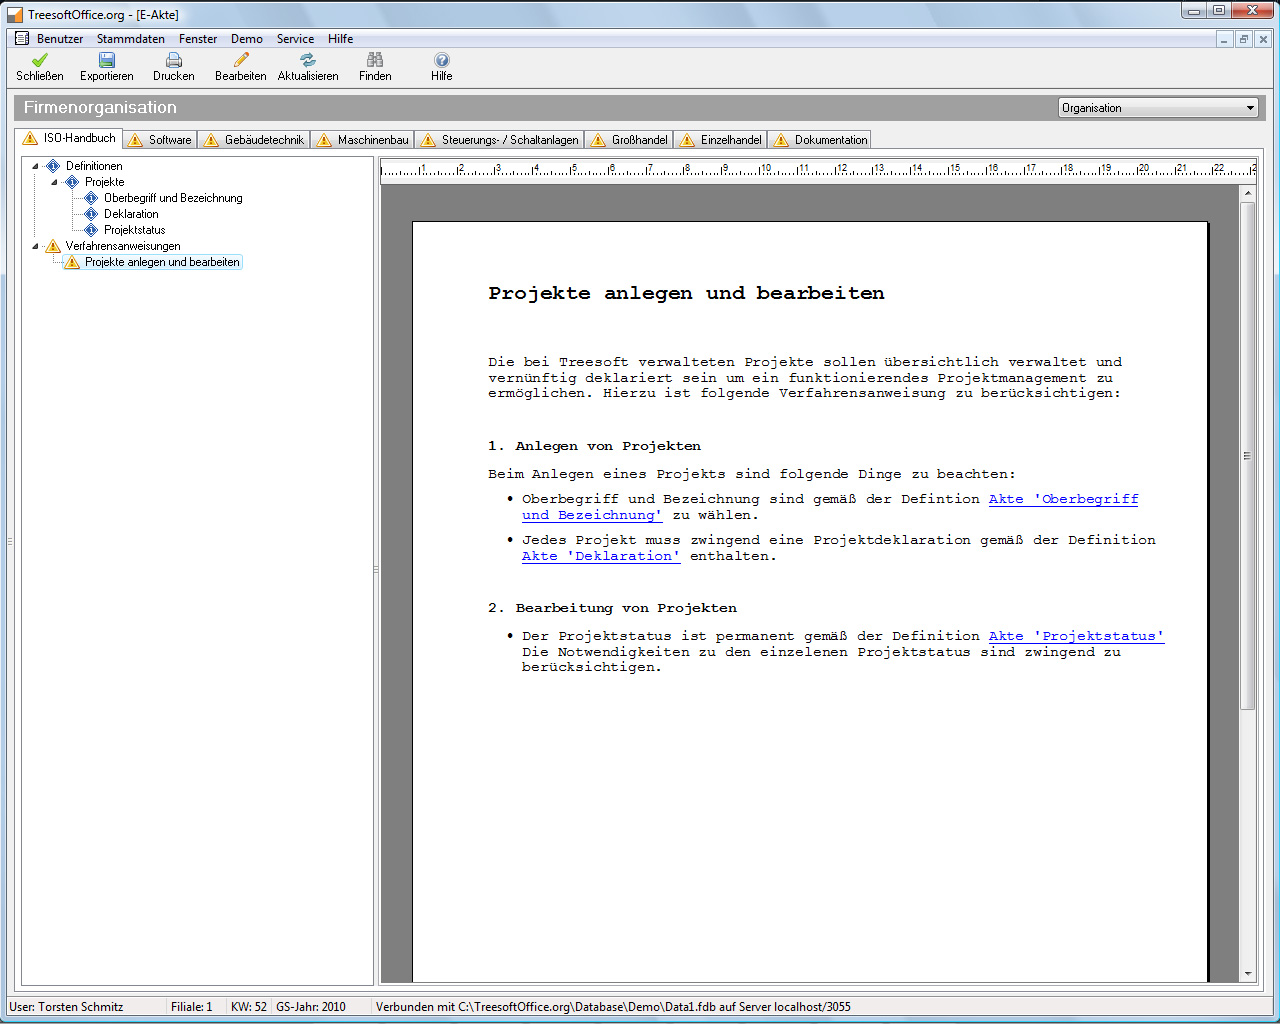
Task: Collapse the Verfahrensanweisungen tree node
Action: pos(36,246)
